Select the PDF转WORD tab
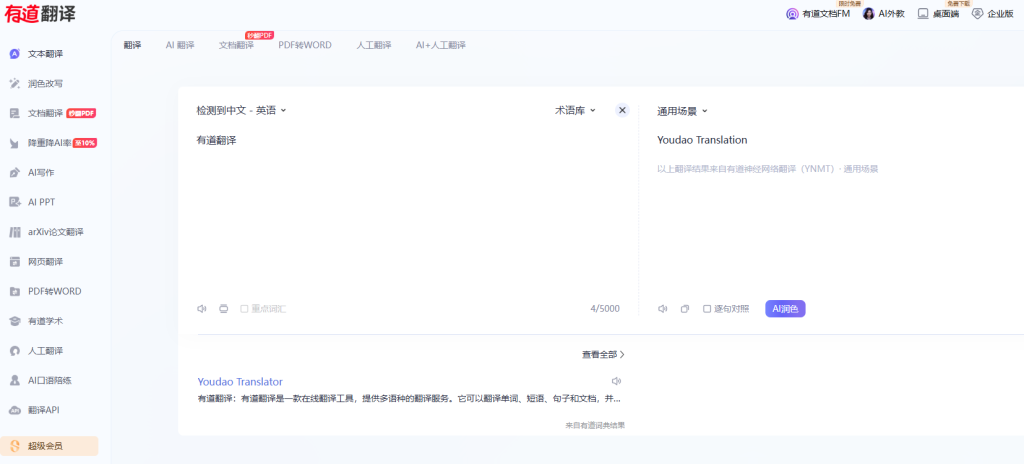The image size is (1024, 464). tap(305, 45)
